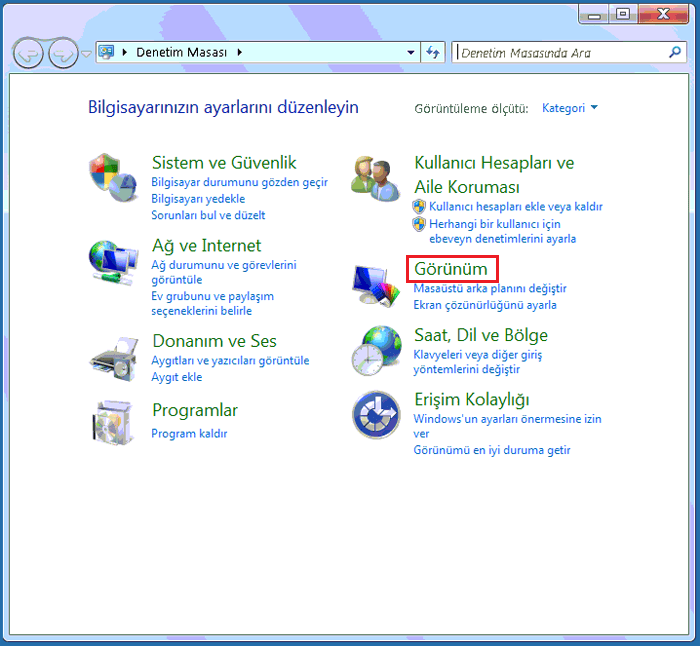Viewport: 700px width, 646px height.
Task: Click the Ağ ve Internet globe icon
Action: [x=113, y=263]
